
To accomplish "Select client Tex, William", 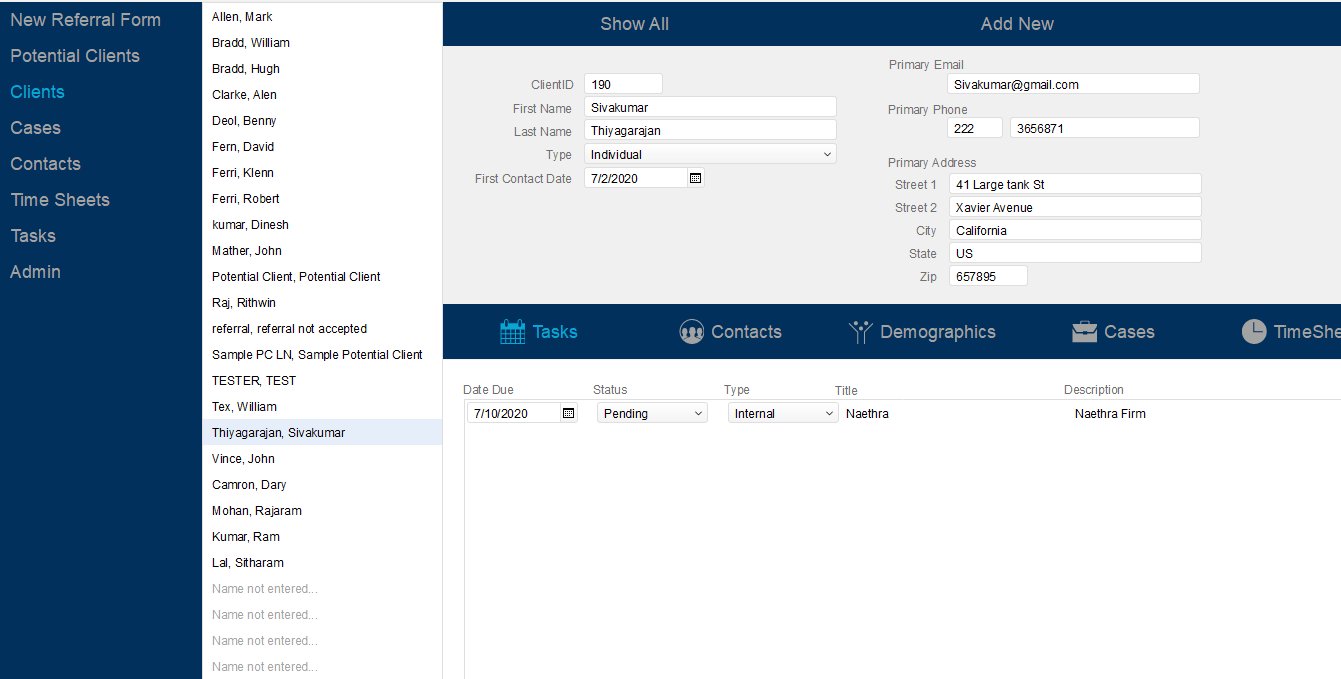I will 322,407.
